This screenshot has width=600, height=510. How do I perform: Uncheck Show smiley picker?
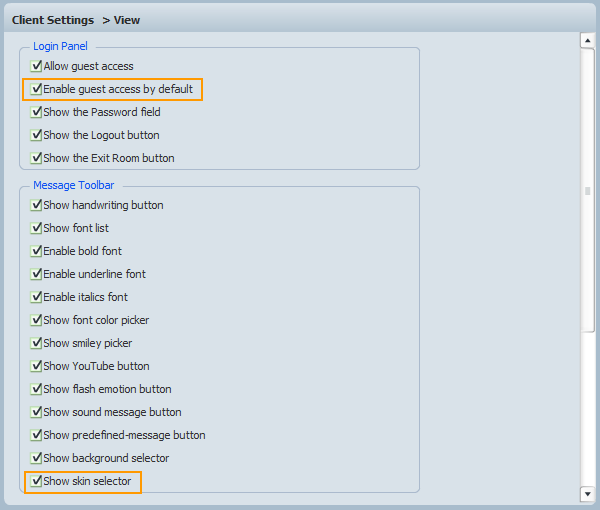[36, 343]
